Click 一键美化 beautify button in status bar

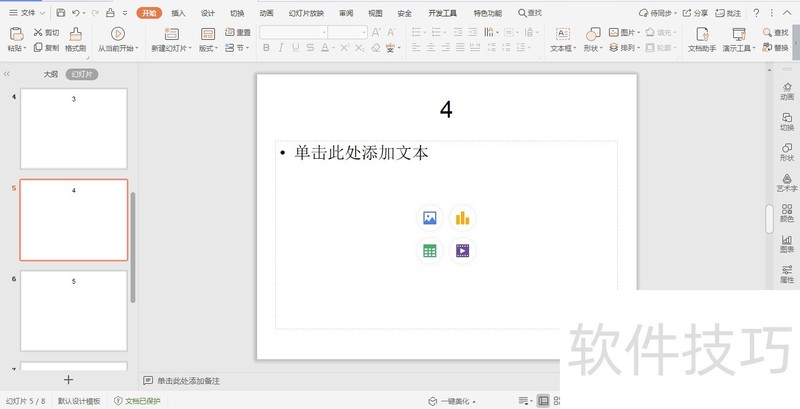click(x=452, y=401)
